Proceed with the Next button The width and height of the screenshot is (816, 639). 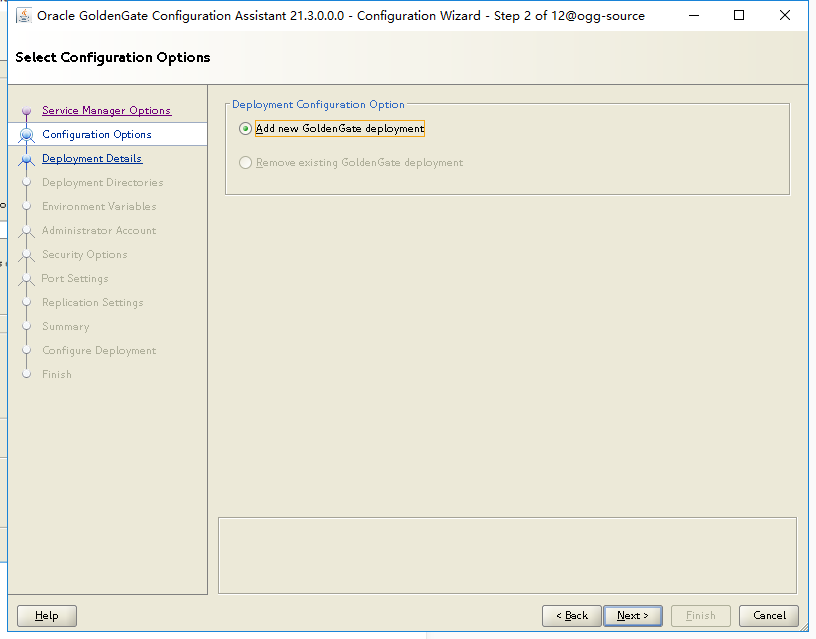click(633, 616)
